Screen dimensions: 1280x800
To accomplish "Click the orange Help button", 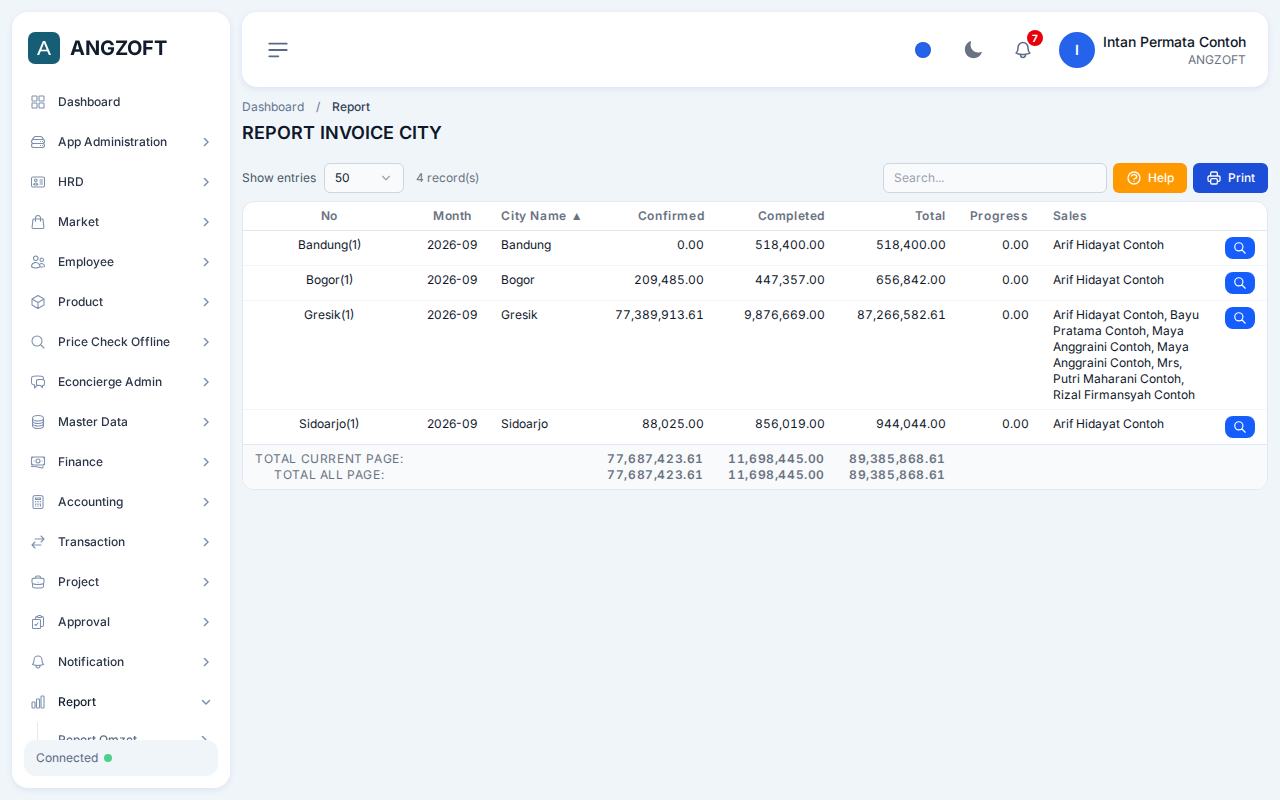I will click(x=1150, y=178).
